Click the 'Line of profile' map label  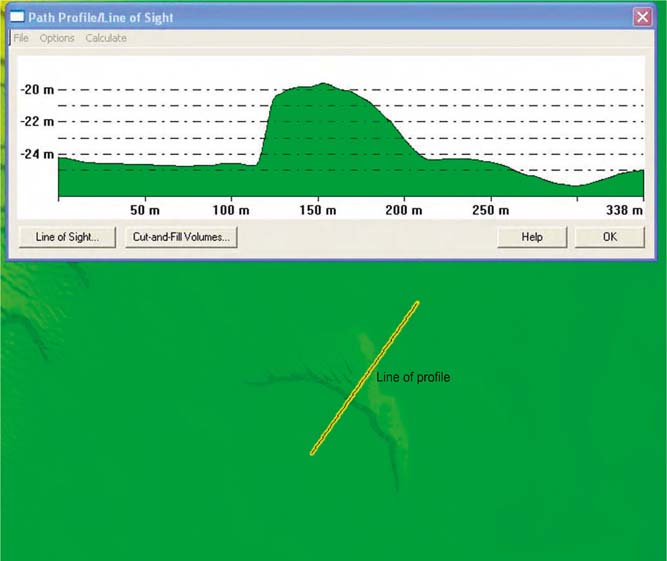coord(413,377)
